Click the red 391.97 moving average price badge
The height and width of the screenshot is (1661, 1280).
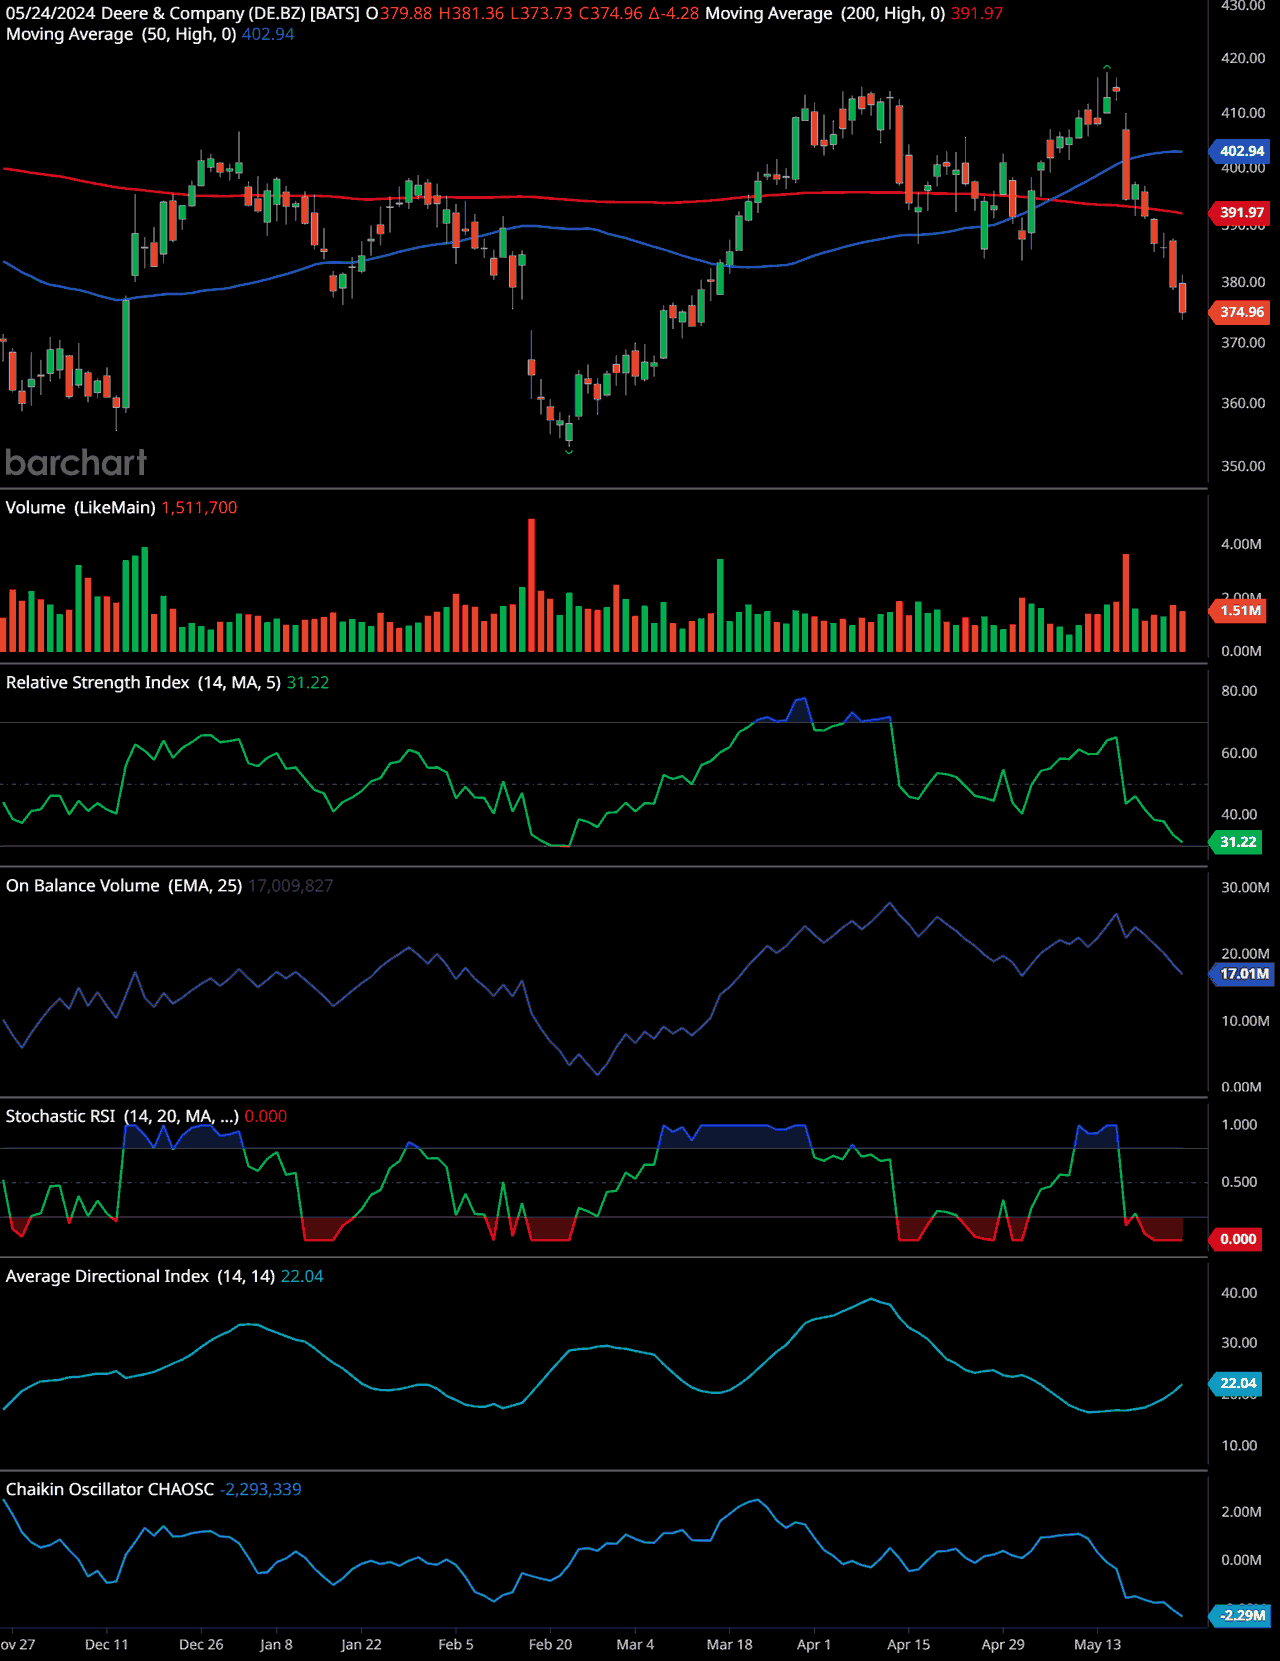(1241, 212)
